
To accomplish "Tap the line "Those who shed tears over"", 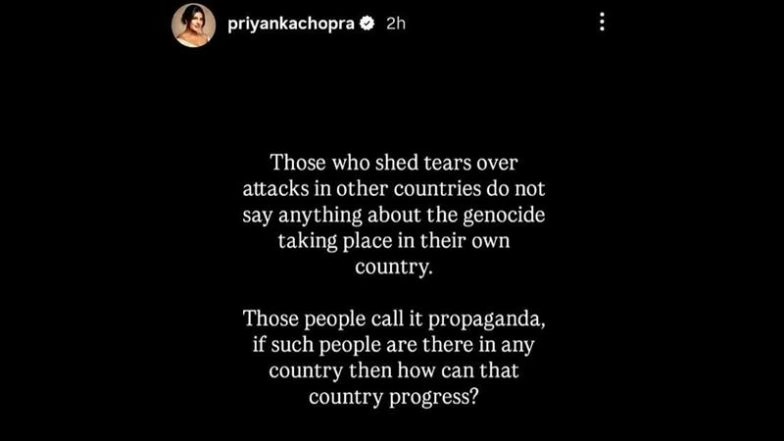I will click(x=394, y=162).
